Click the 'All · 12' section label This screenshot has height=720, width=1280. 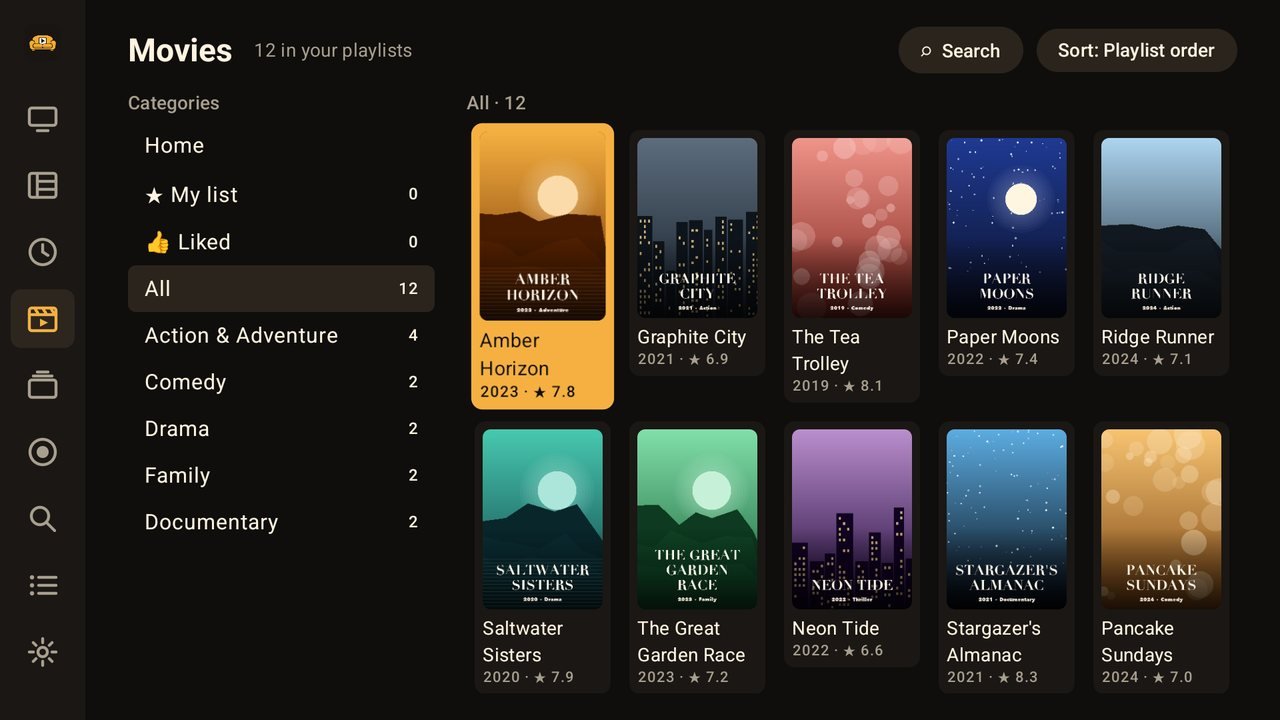click(496, 103)
